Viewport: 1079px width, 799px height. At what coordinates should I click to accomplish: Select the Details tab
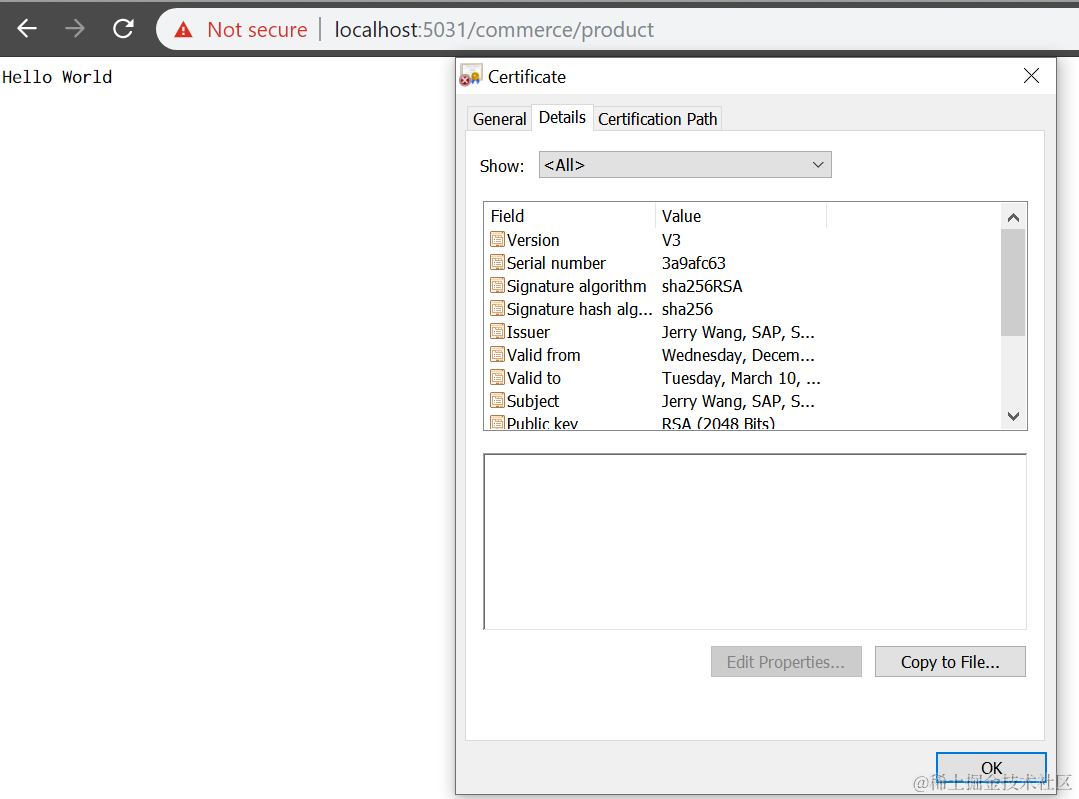pyautogui.click(x=562, y=118)
